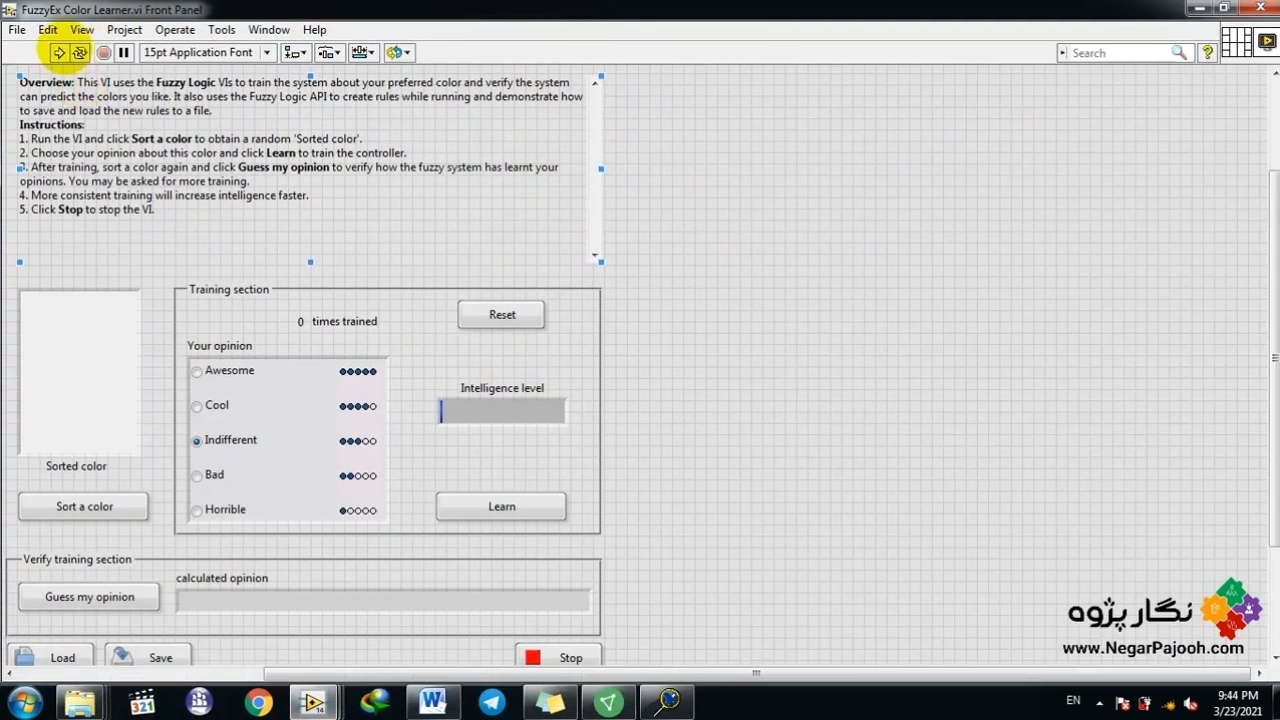Click the connector pane grid icon

(1236, 42)
